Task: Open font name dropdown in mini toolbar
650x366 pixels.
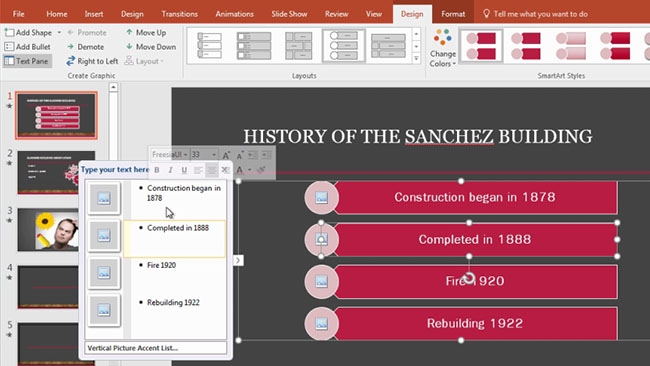Action: [185, 155]
